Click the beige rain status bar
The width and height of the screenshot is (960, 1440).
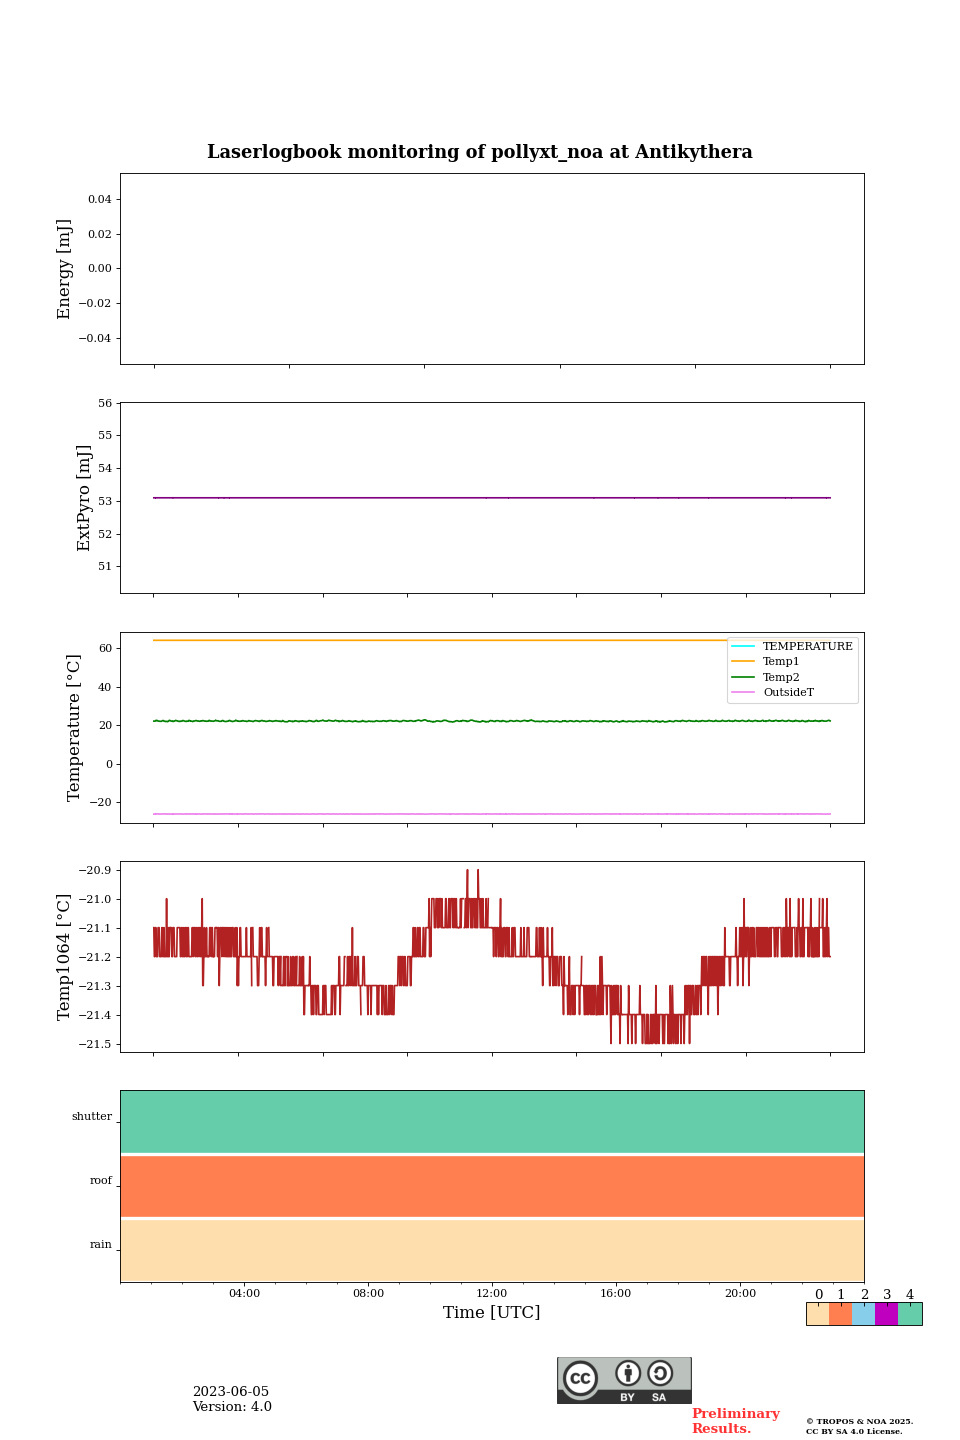[492, 1251]
